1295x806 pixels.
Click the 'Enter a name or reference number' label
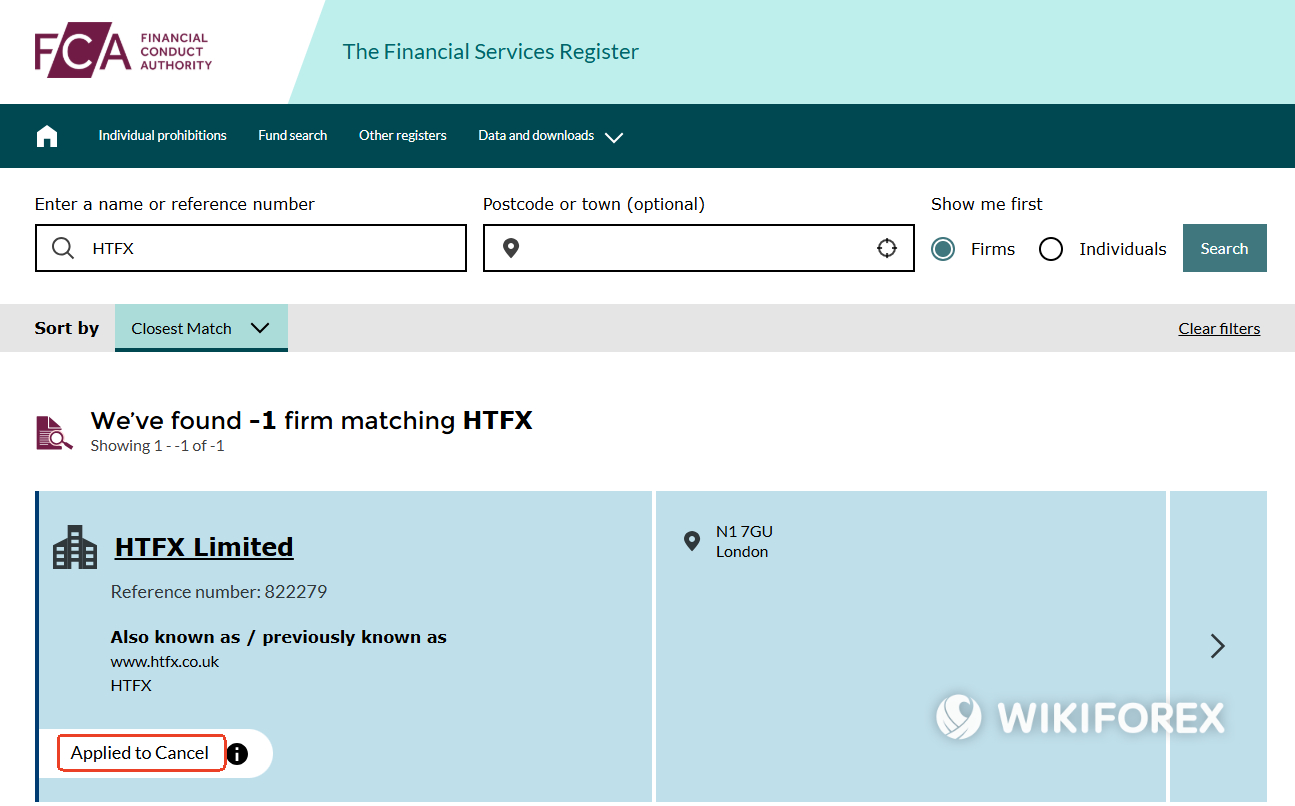click(175, 204)
